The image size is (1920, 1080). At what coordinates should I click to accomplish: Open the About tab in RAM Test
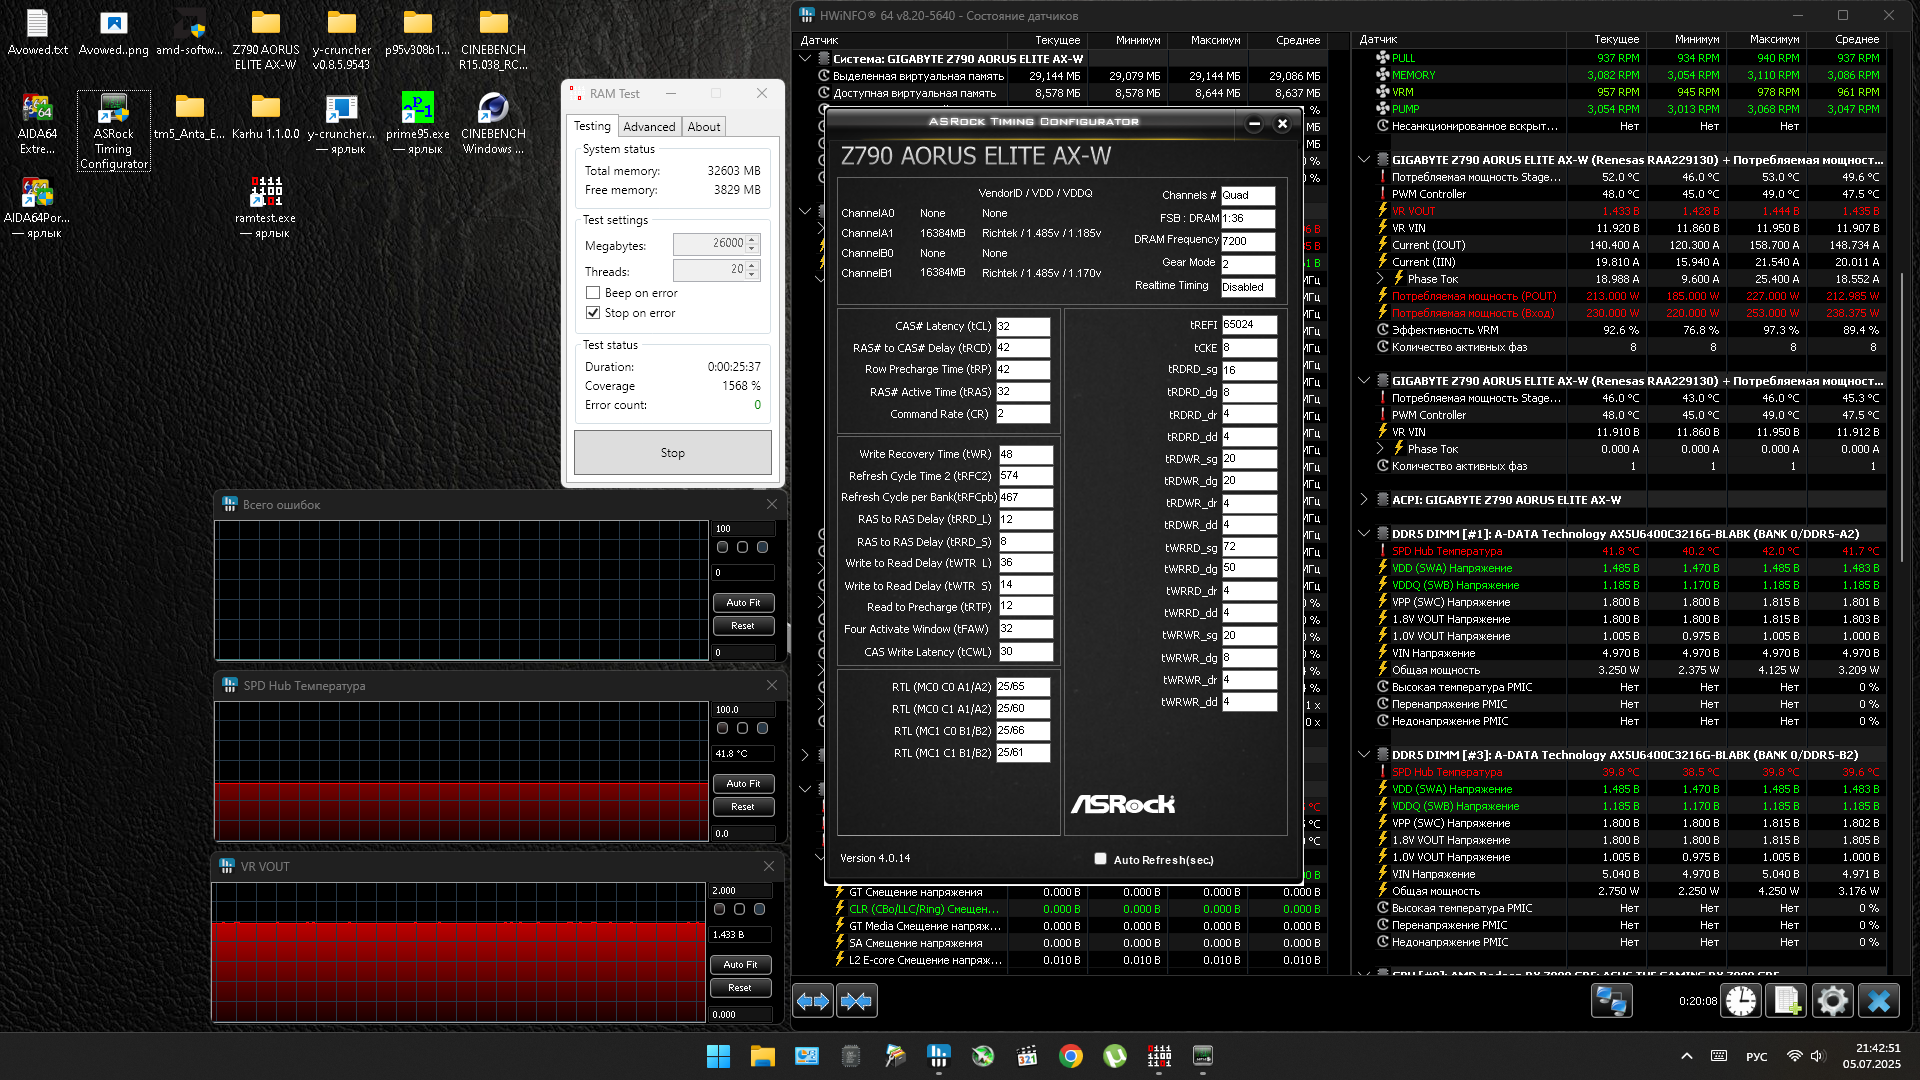pos(703,127)
